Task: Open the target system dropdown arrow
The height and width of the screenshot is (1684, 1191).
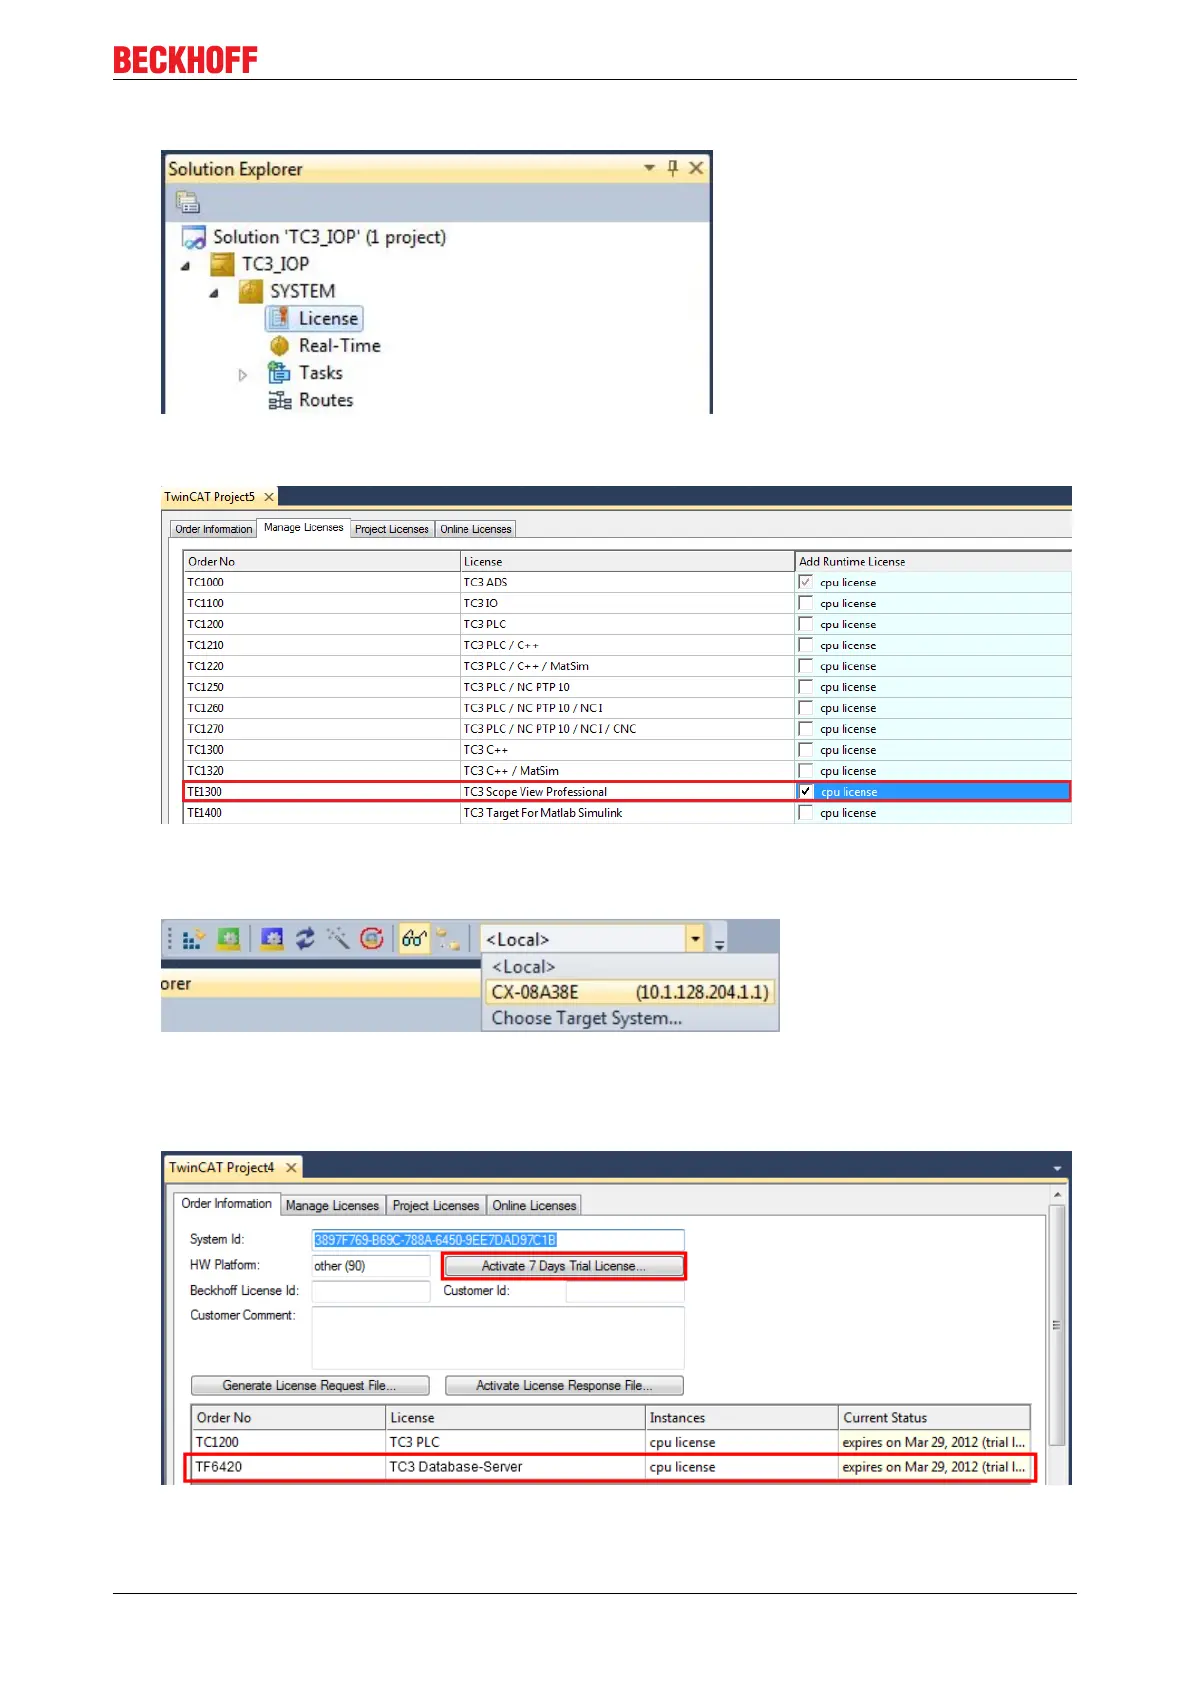Action: [x=695, y=940]
